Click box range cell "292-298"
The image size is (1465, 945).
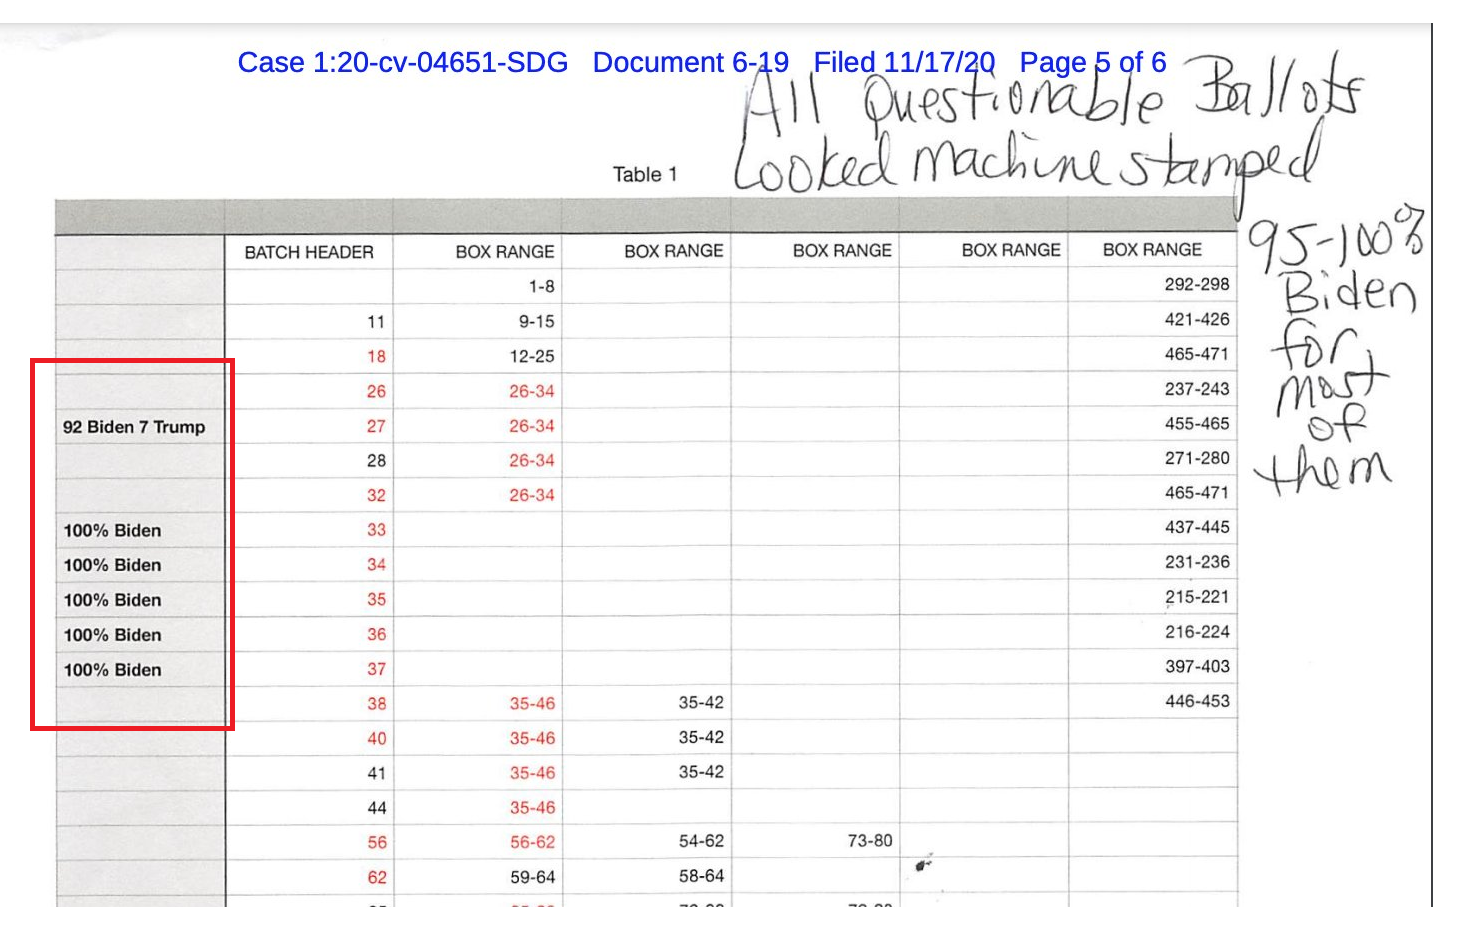[1197, 285]
